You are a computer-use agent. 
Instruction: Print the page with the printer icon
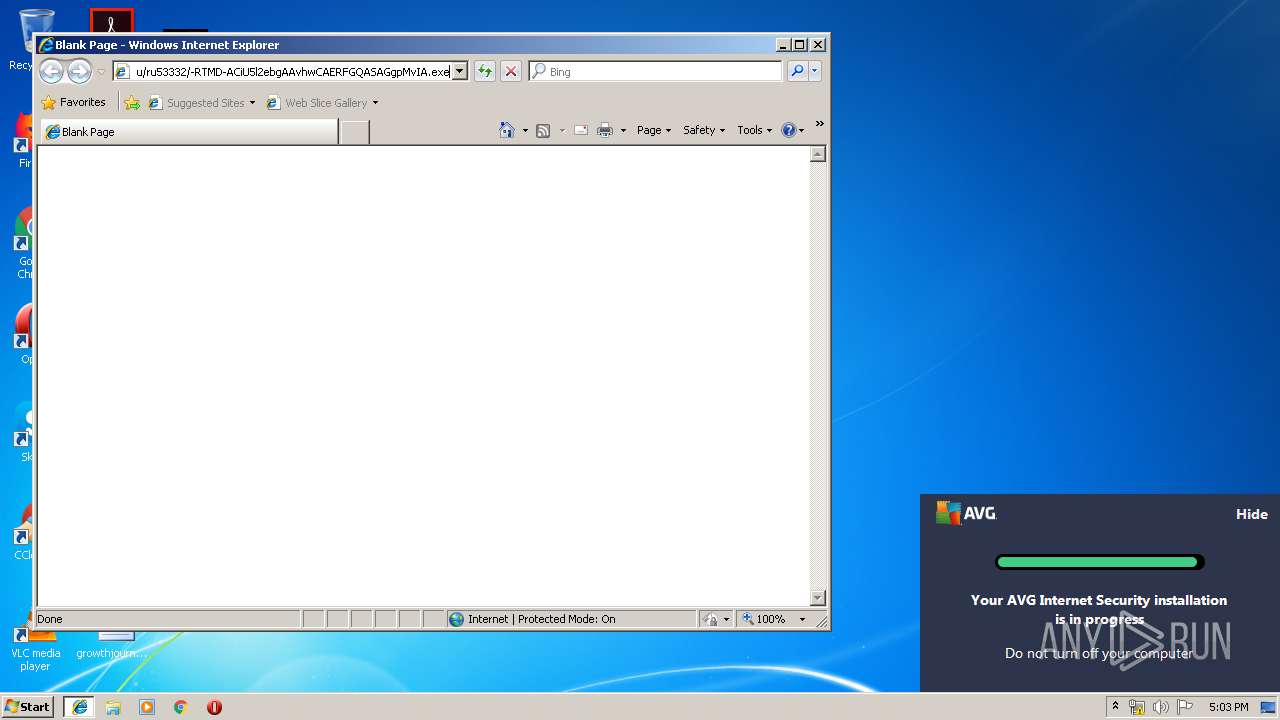(x=605, y=130)
